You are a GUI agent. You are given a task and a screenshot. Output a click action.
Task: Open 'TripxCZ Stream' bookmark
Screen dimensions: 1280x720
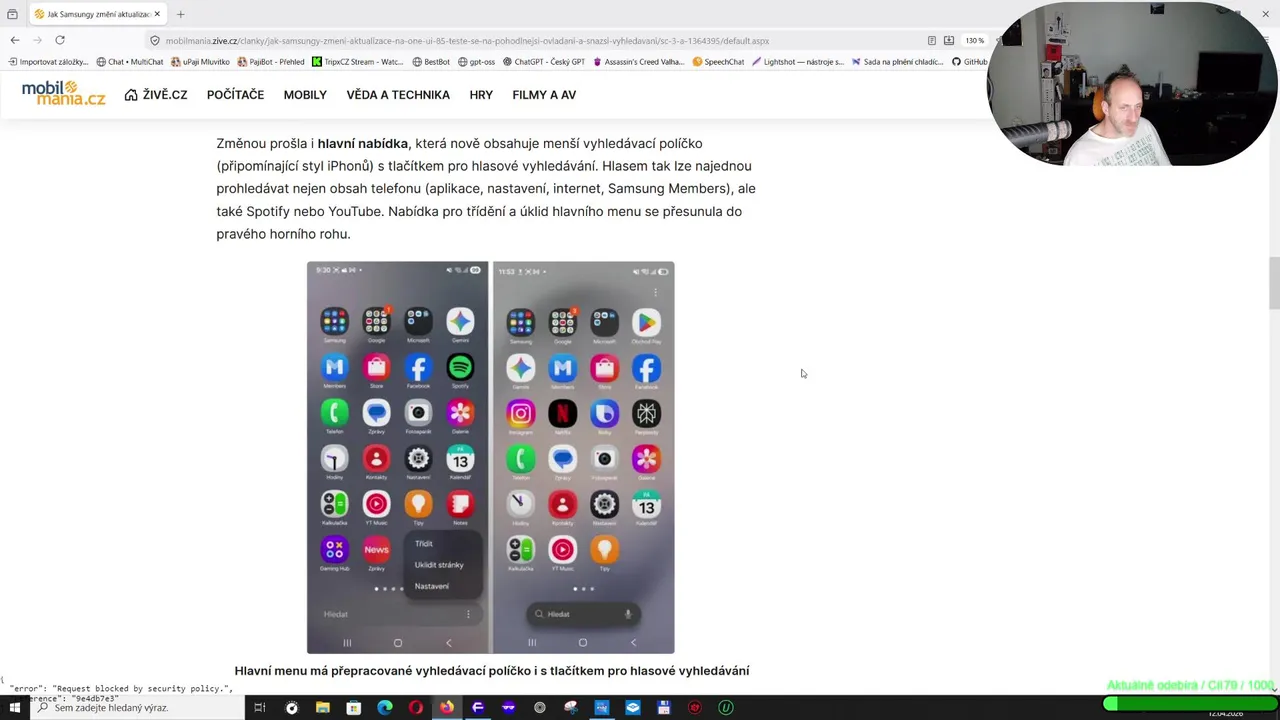tap(357, 62)
